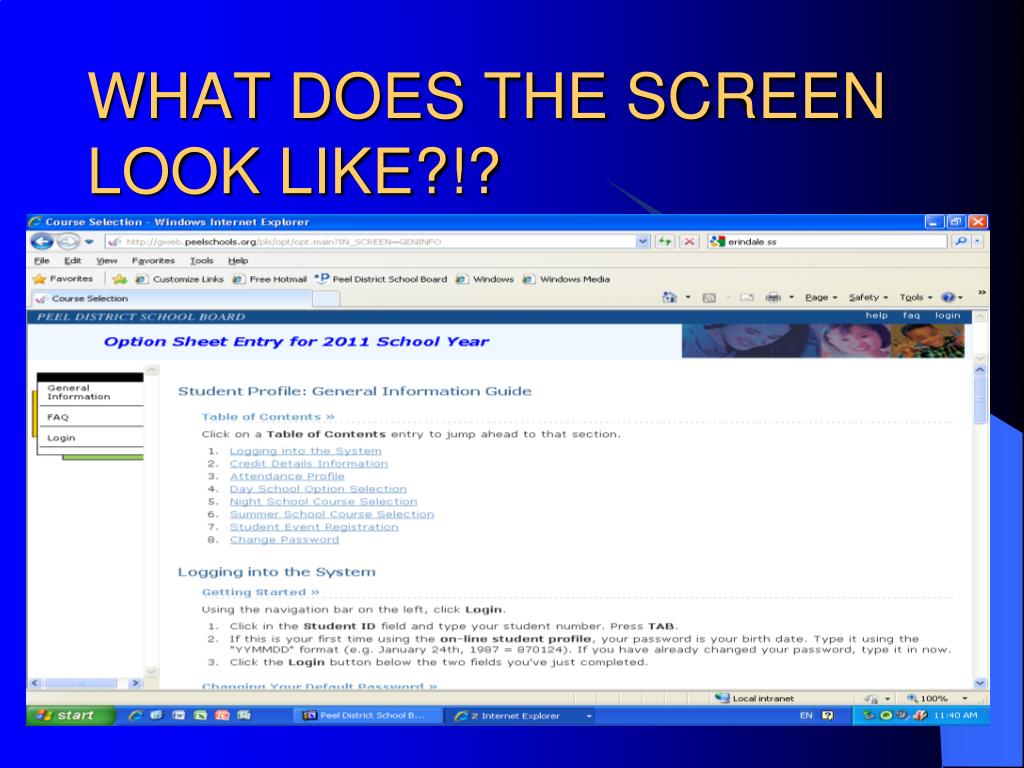Screen dimensions: 1024x768
Task: Open the Tools menu in menu bar
Action: tap(202, 261)
